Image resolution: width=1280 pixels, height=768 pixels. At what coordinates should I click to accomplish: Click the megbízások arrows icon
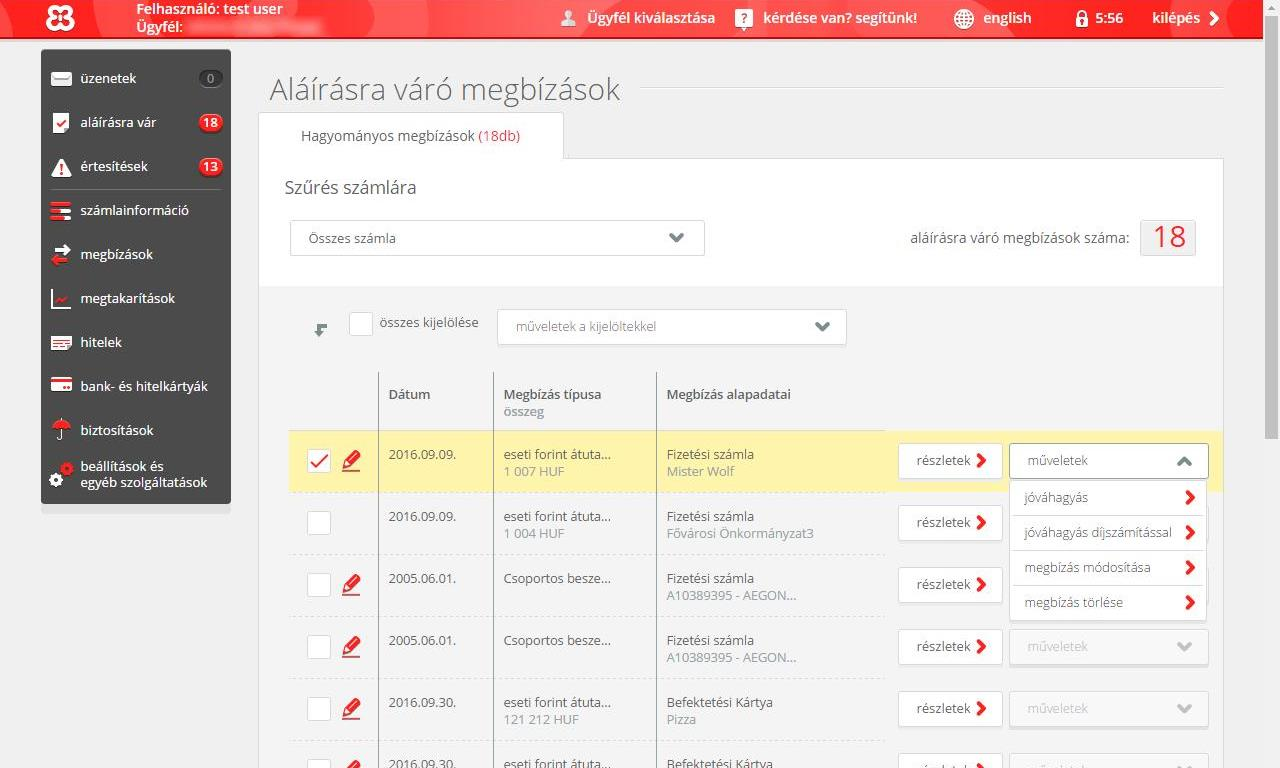coord(61,255)
